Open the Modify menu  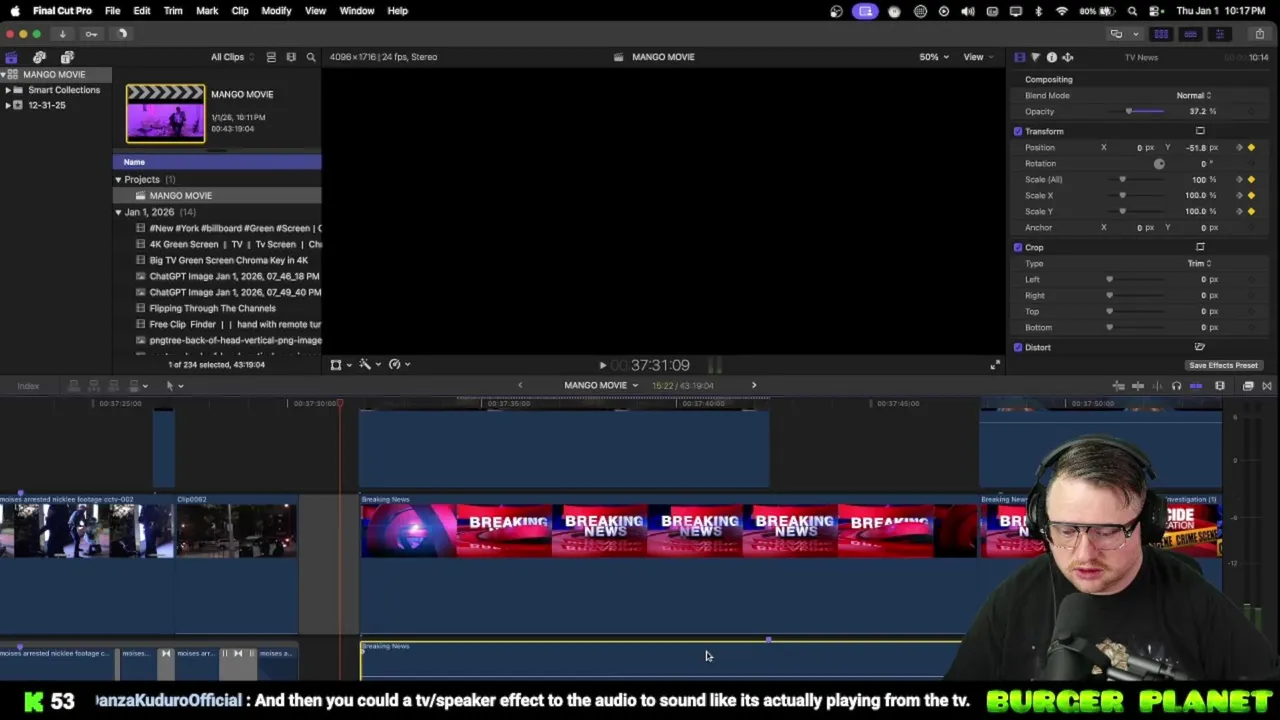276,11
